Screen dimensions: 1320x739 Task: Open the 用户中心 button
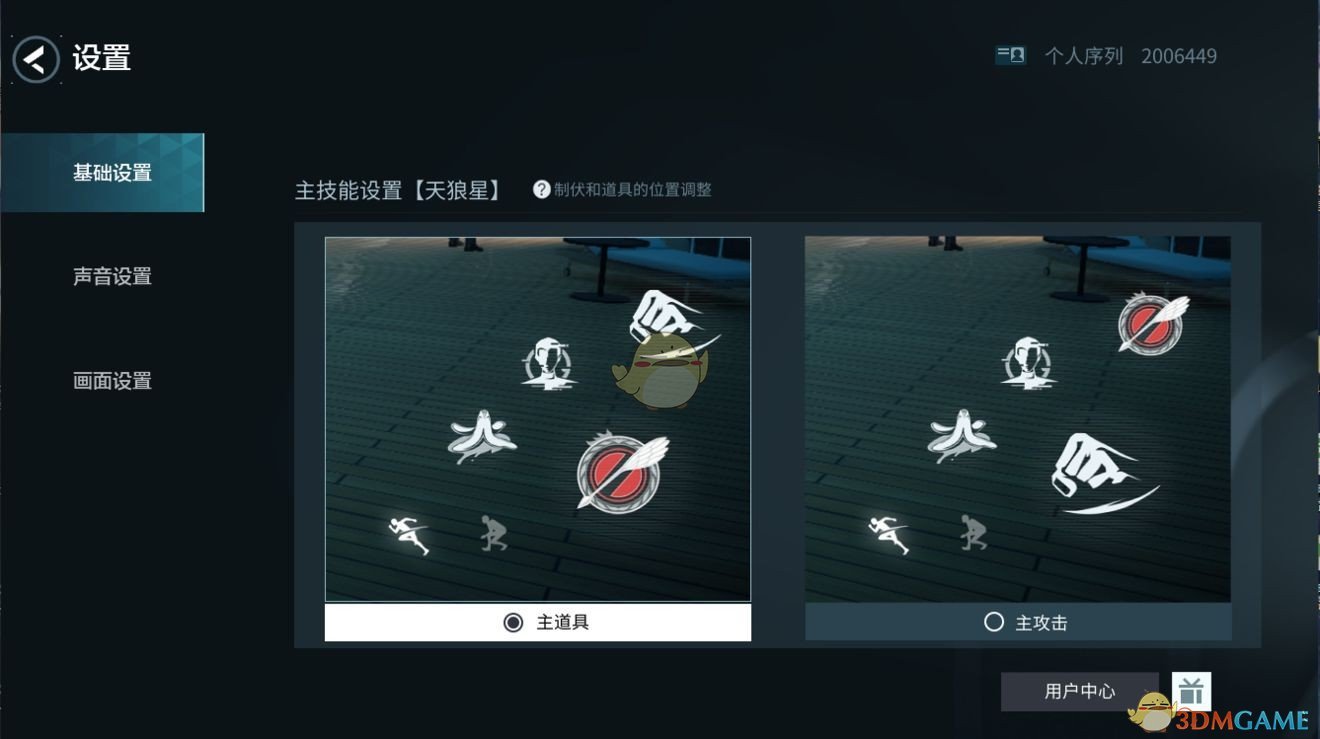coord(1080,691)
